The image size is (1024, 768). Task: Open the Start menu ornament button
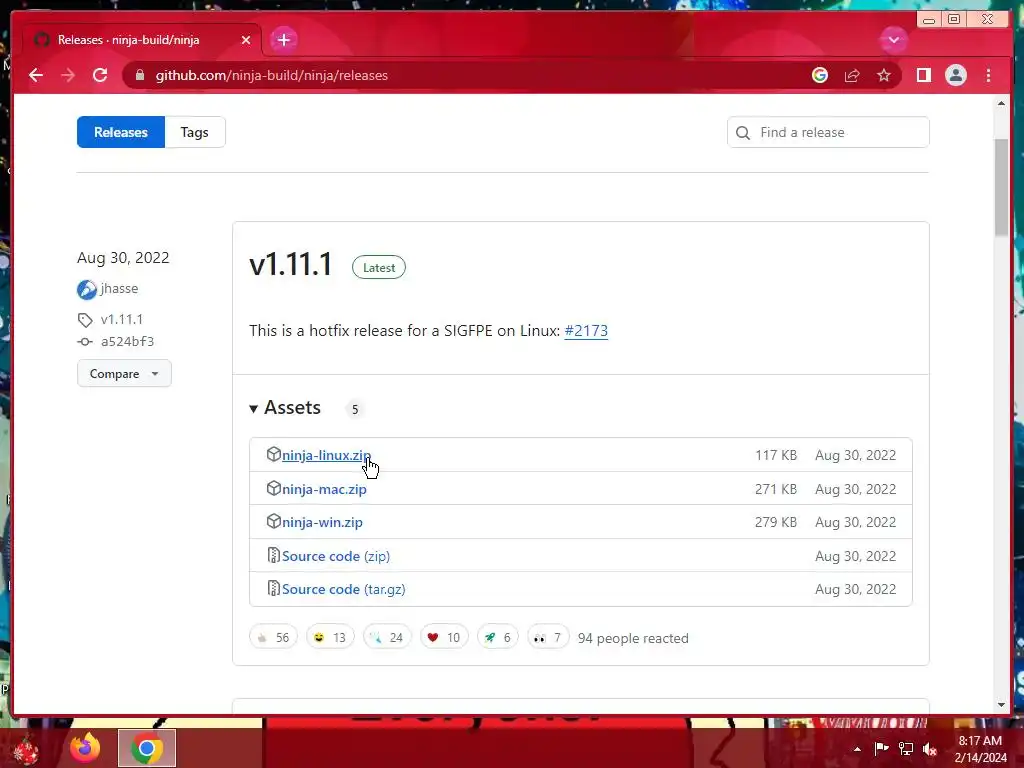click(26, 750)
